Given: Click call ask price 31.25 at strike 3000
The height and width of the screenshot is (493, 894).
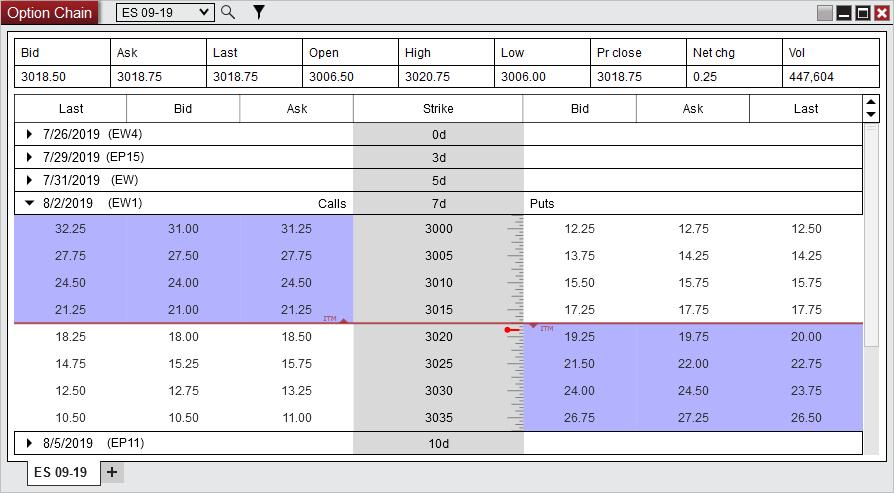Looking at the screenshot, I should [297, 229].
